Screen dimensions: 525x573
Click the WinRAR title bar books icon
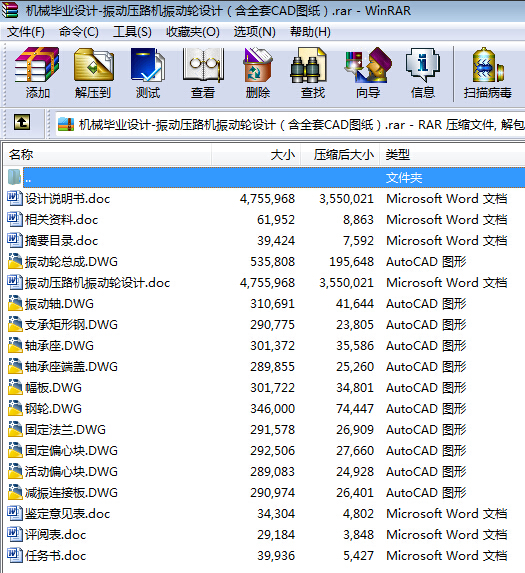point(10,10)
